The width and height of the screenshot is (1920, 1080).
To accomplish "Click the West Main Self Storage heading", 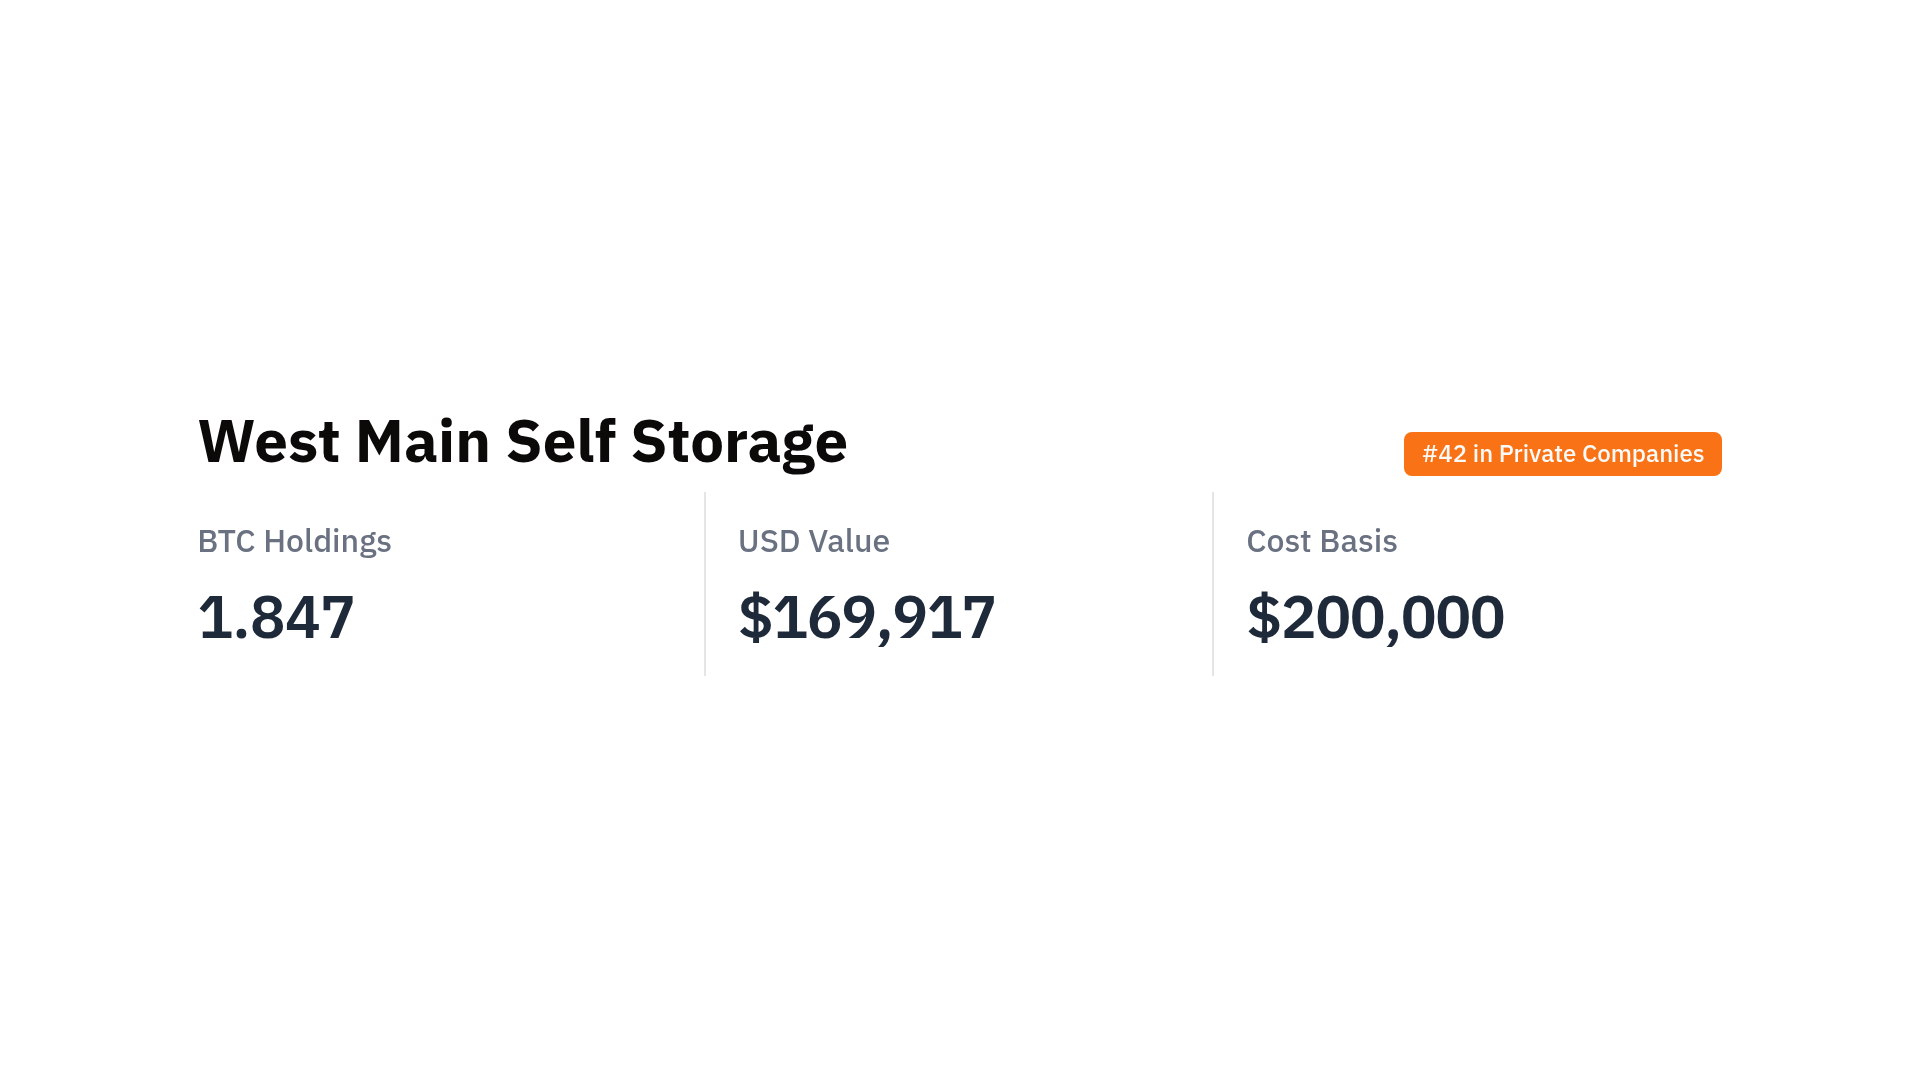I will 522,441.
